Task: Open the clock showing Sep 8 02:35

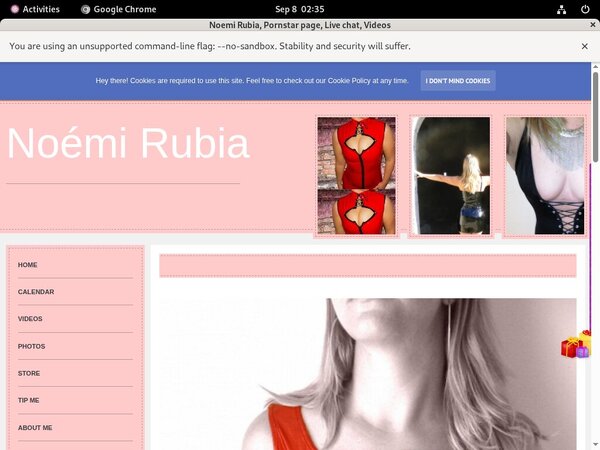Action: pyautogui.click(x=300, y=9)
